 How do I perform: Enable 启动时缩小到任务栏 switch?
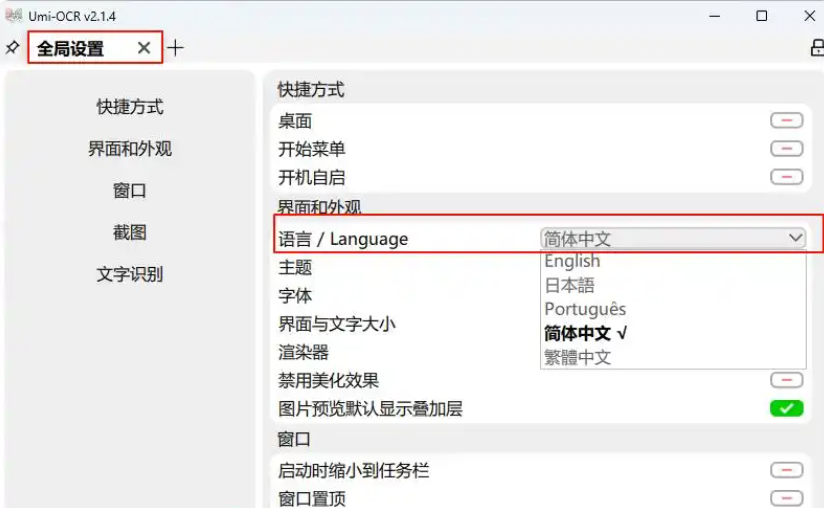tap(787, 470)
